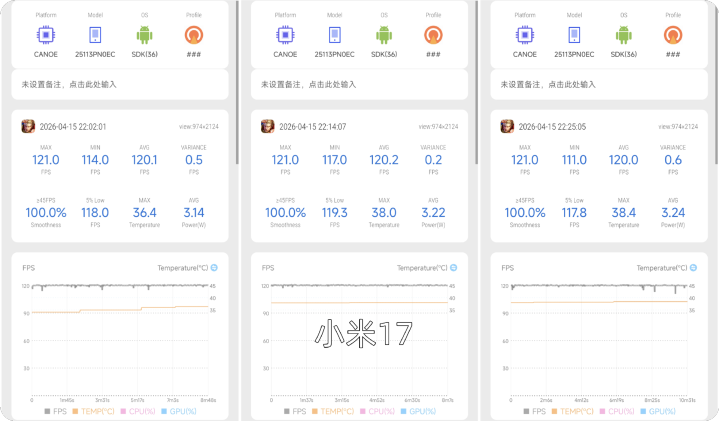Click the FPS chart plot in the 22:25:05 panel

(599, 340)
